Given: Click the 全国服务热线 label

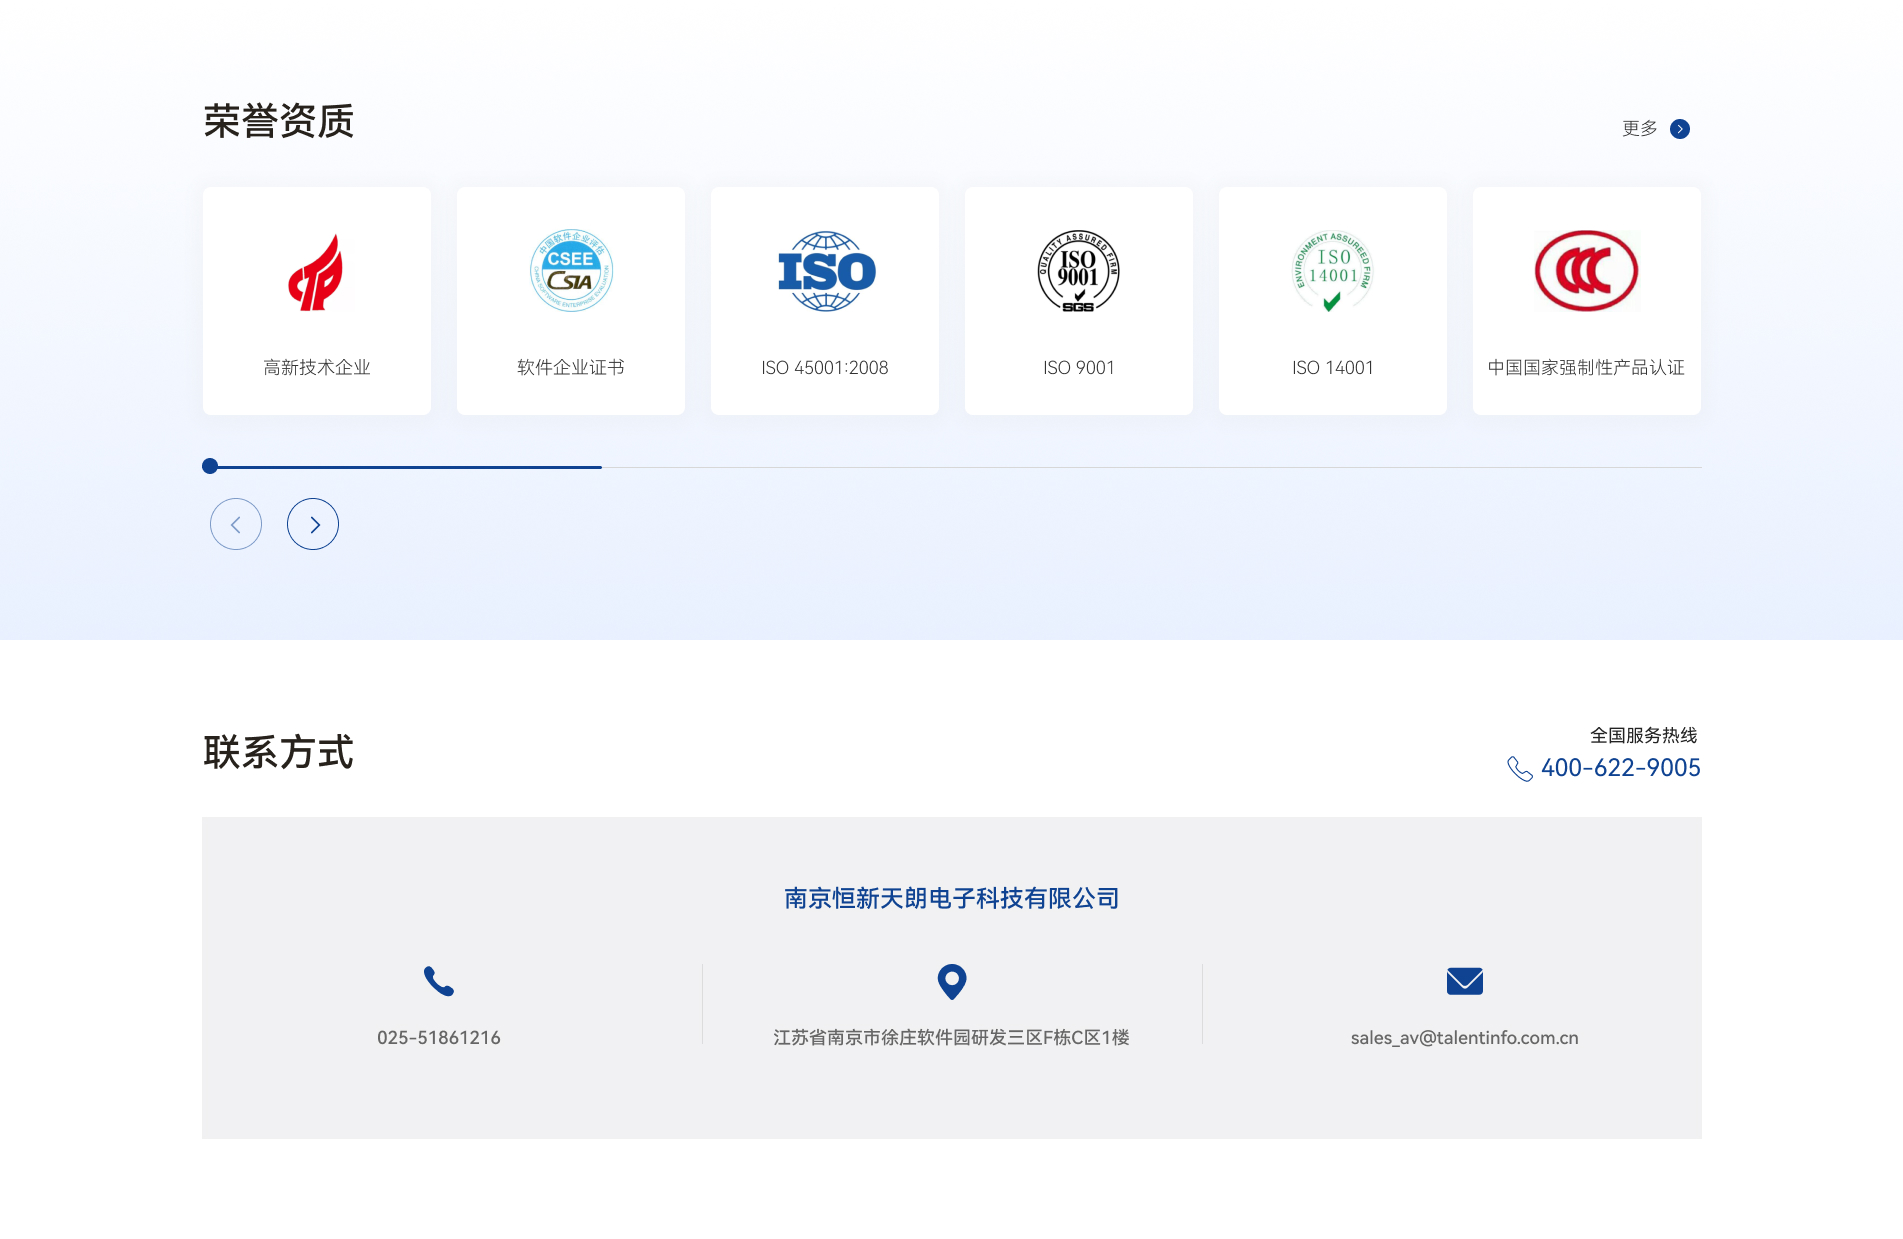Looking at the screenshot, I should pyautogui.click(x=1644, y=736).
